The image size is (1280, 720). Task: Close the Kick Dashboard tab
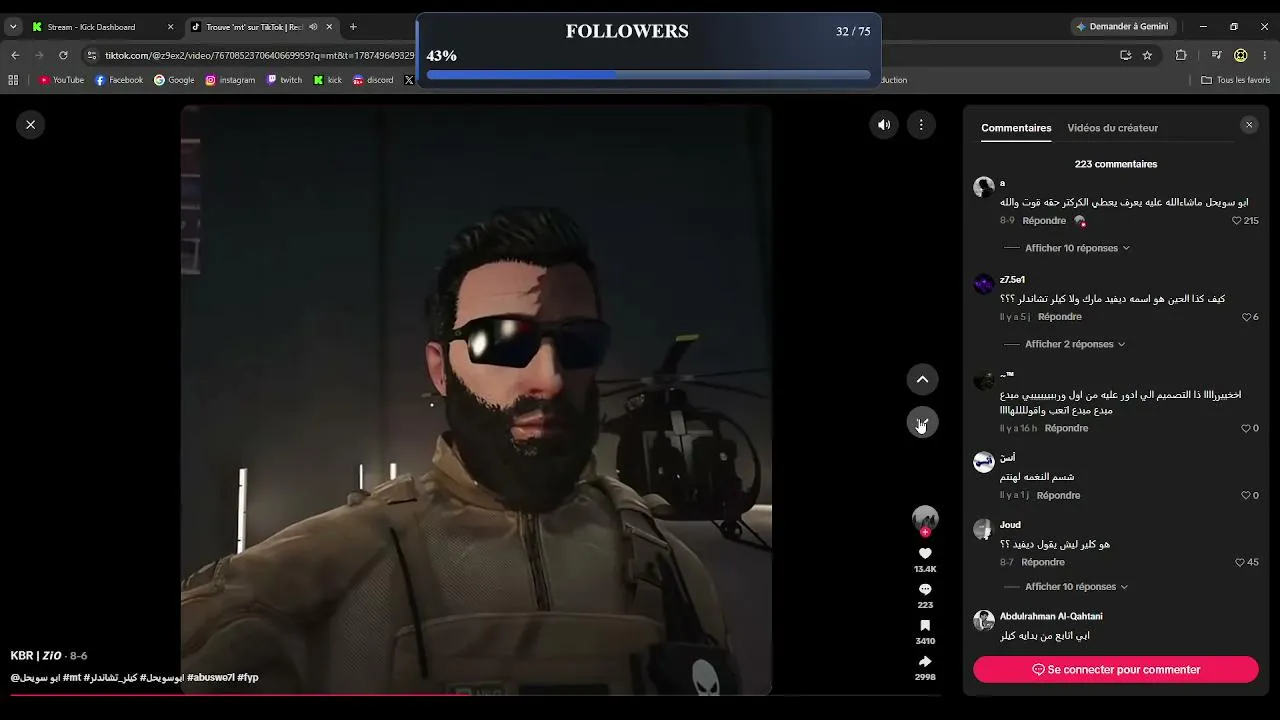[x=170, y=27]
